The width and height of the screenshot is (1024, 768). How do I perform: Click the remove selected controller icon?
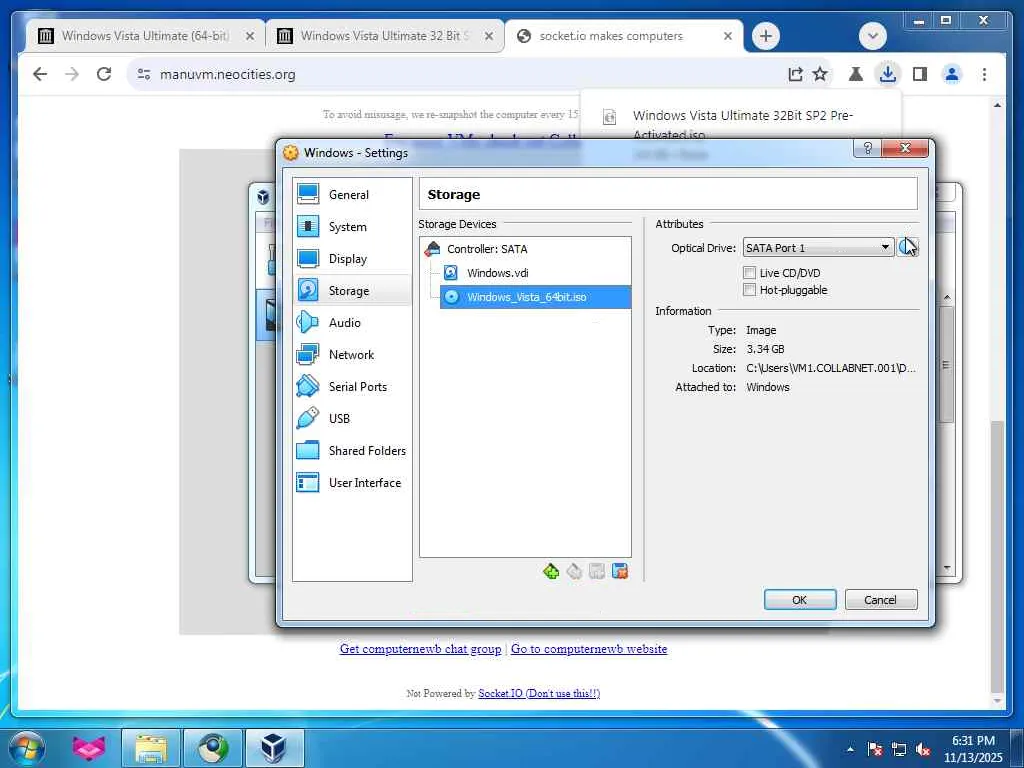click(x=574, y=571)
